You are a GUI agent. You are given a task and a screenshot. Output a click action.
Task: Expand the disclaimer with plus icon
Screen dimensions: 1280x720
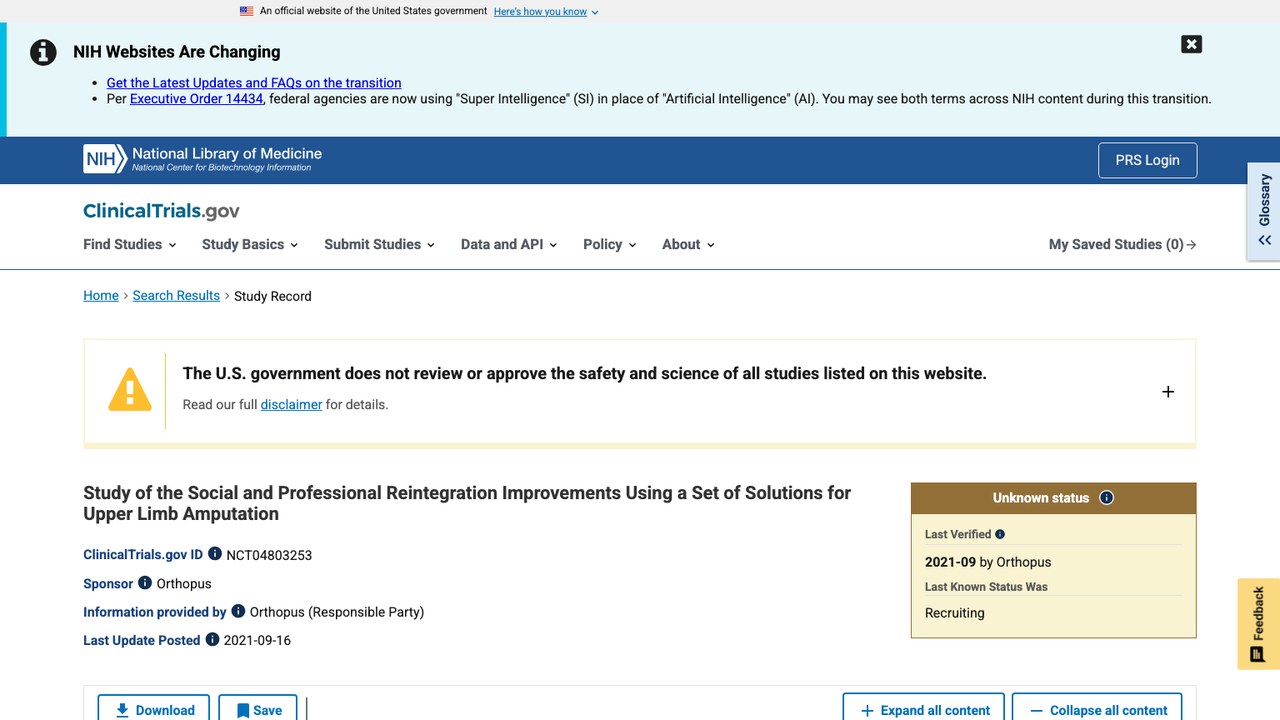(x=1168, y=392)
